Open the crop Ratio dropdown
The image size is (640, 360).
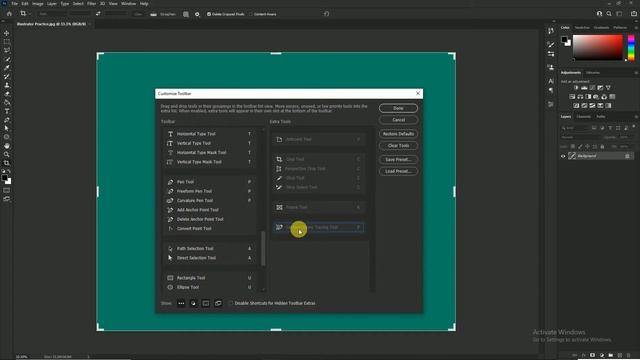point(51,14)
